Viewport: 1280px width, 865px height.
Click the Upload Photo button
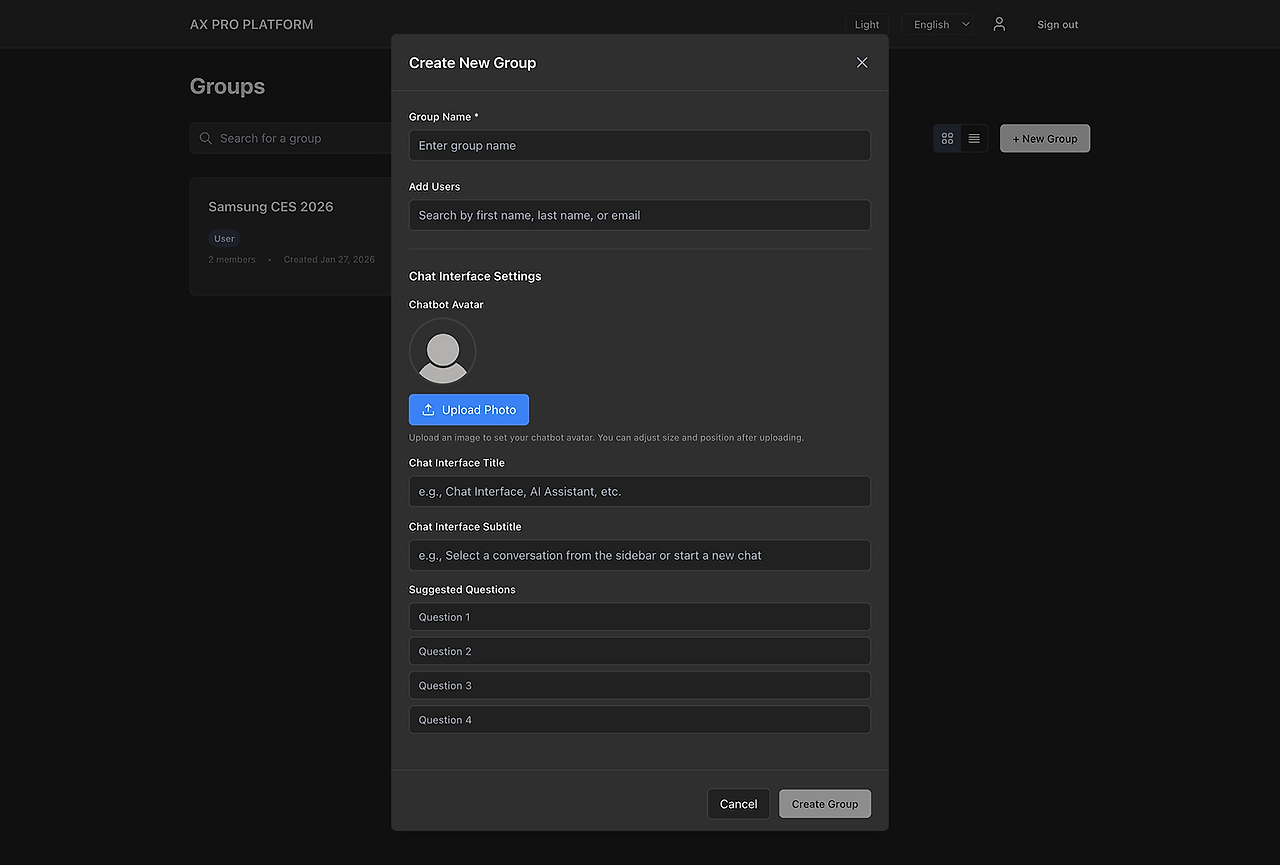pyautogui.click(x=468, y=410)
